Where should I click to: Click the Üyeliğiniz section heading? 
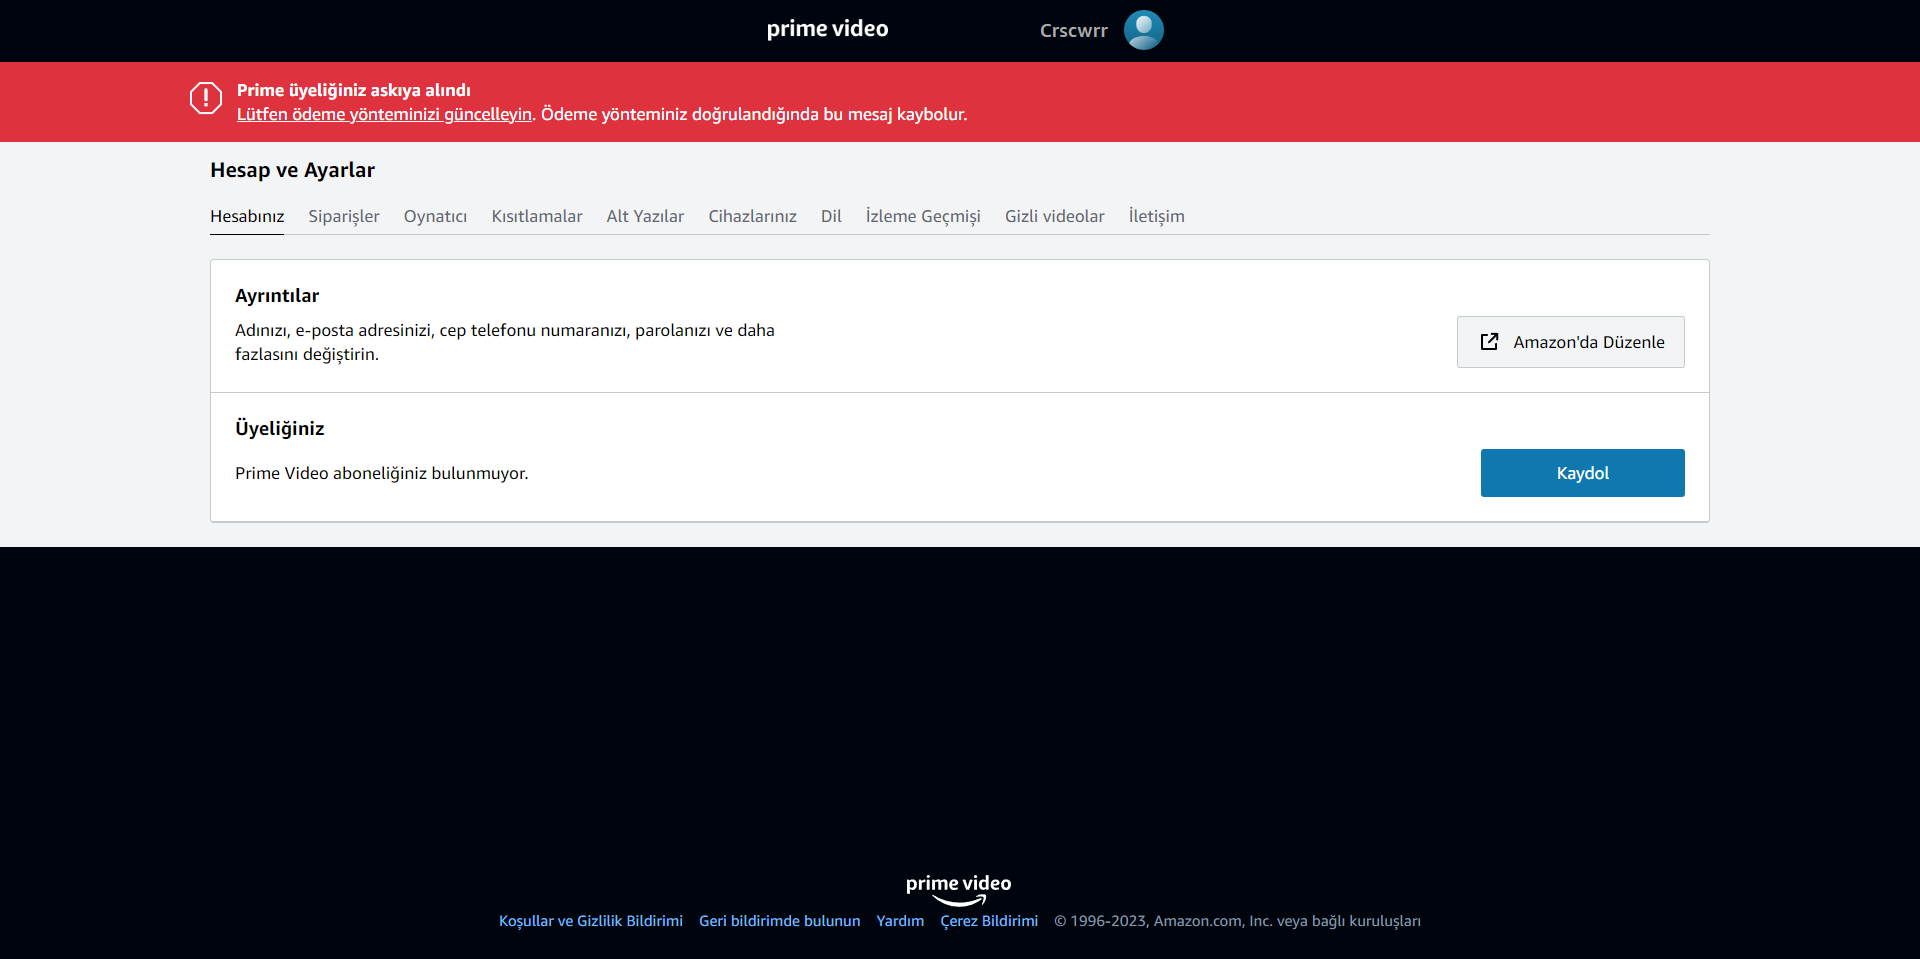[280, 429]
